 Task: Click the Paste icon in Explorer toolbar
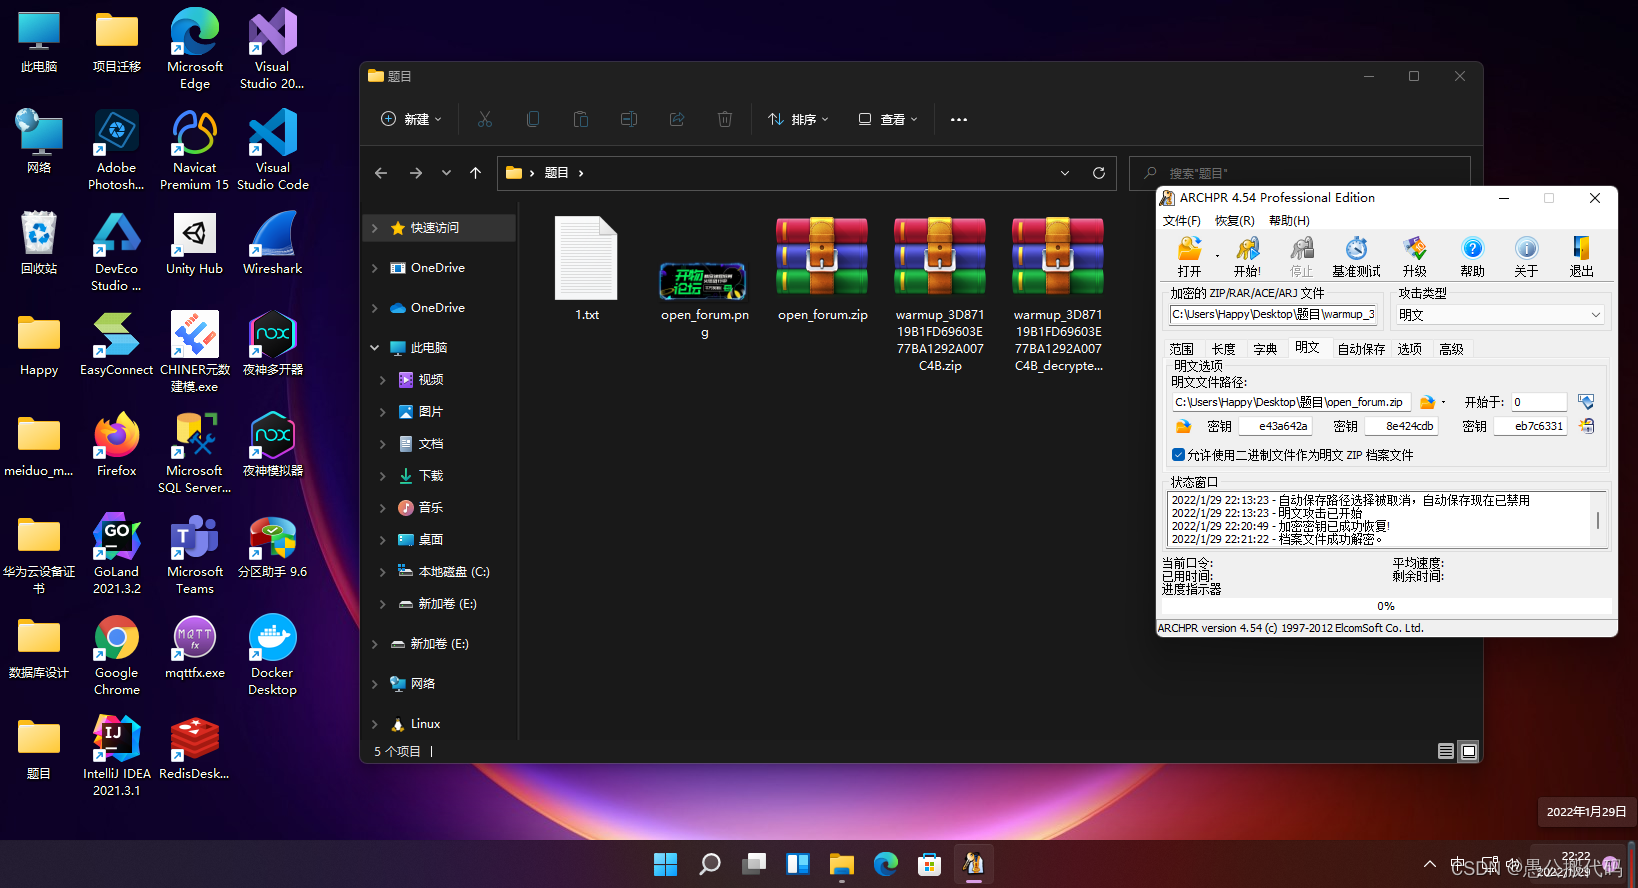click(581, 119)
